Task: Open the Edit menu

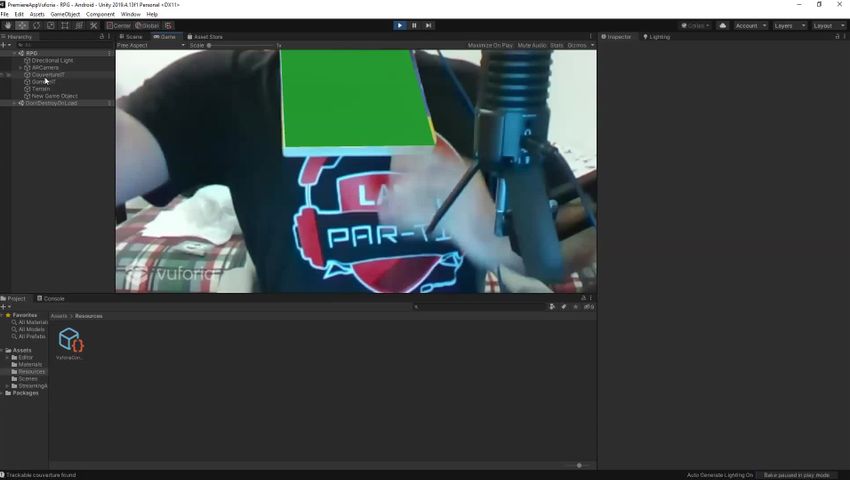Action: [x=19, y=14]
